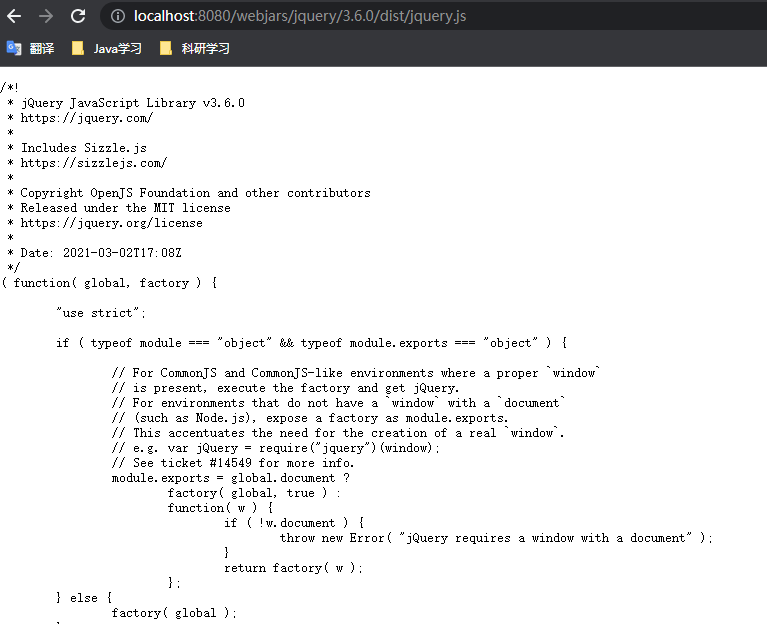This screenshot has height=624, width=767.
Task: Open the Java学习 bookmark folder
Action: coord(107,48)
